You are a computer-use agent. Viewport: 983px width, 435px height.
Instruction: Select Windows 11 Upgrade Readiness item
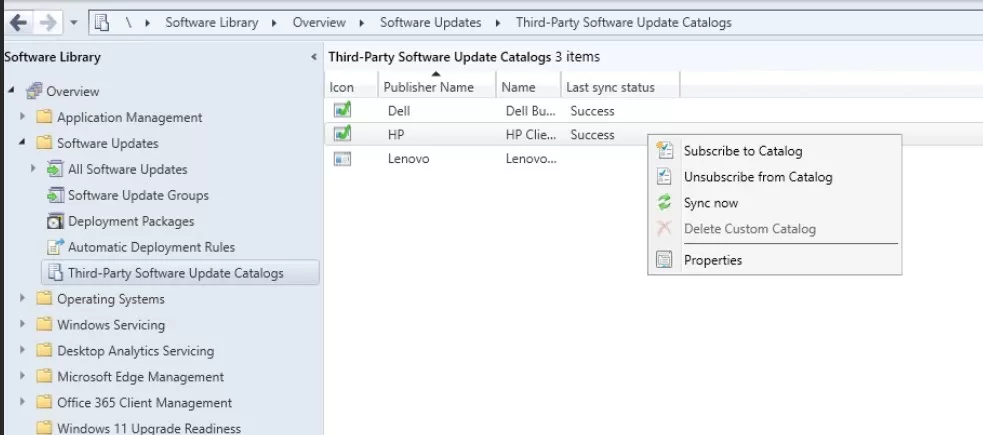pyautogui.click(x=149, y=428)
